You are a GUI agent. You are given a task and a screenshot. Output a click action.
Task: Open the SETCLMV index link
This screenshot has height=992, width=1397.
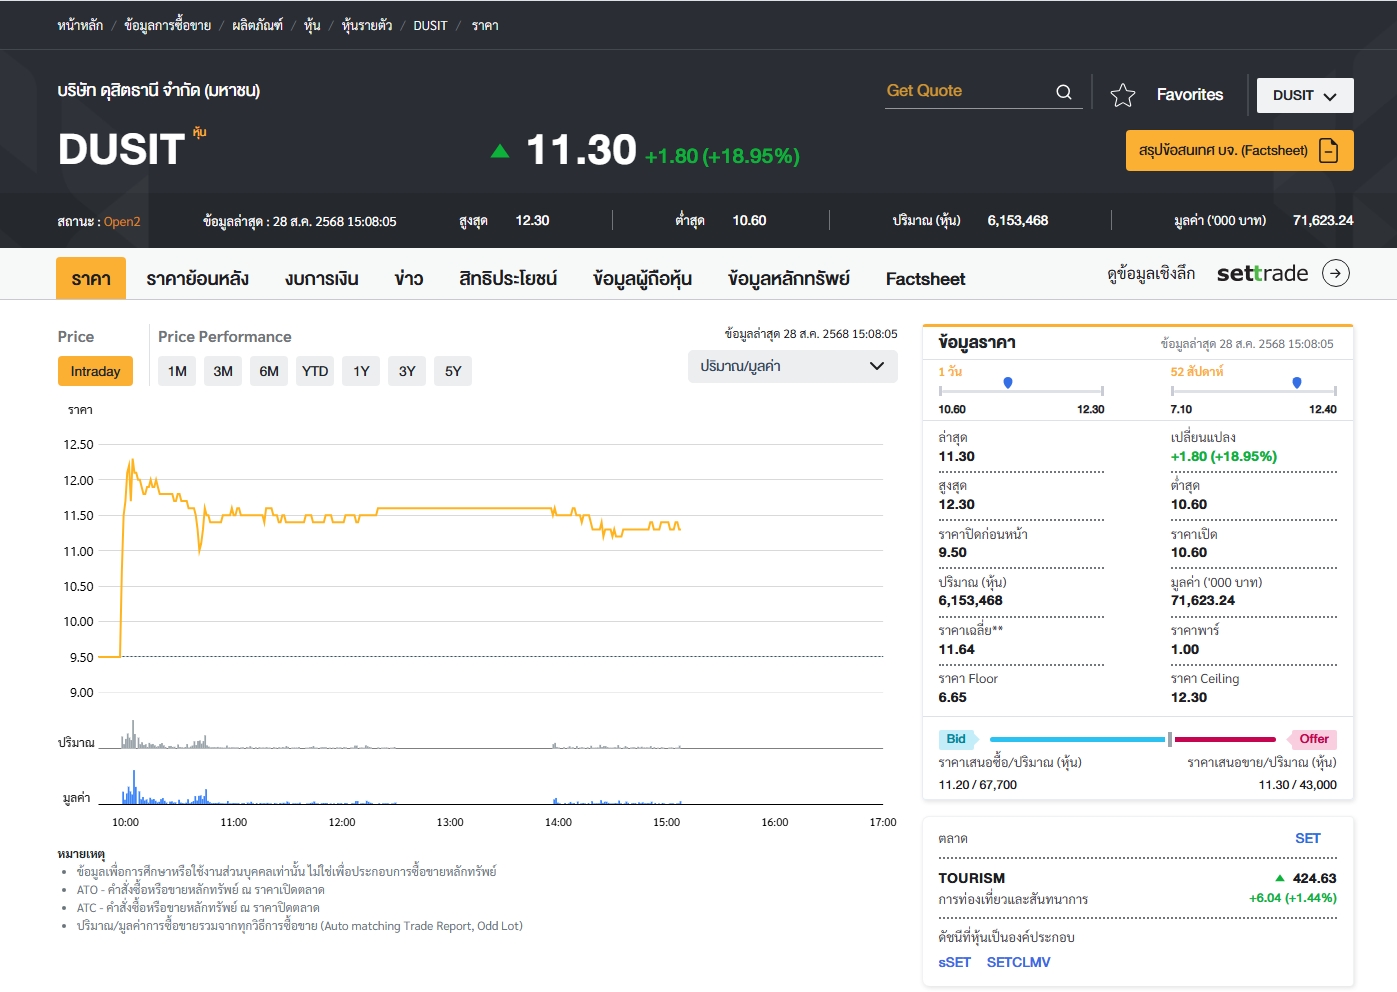click(1018, 962)
